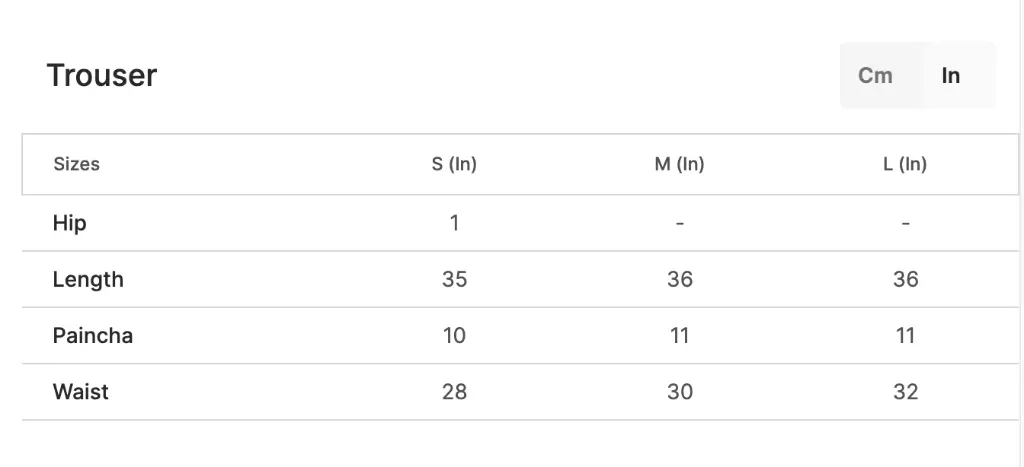The height and width of the screenshot is (467, 1024).
Task: Click the Hip dash under M column
Action: pos(680,223)
